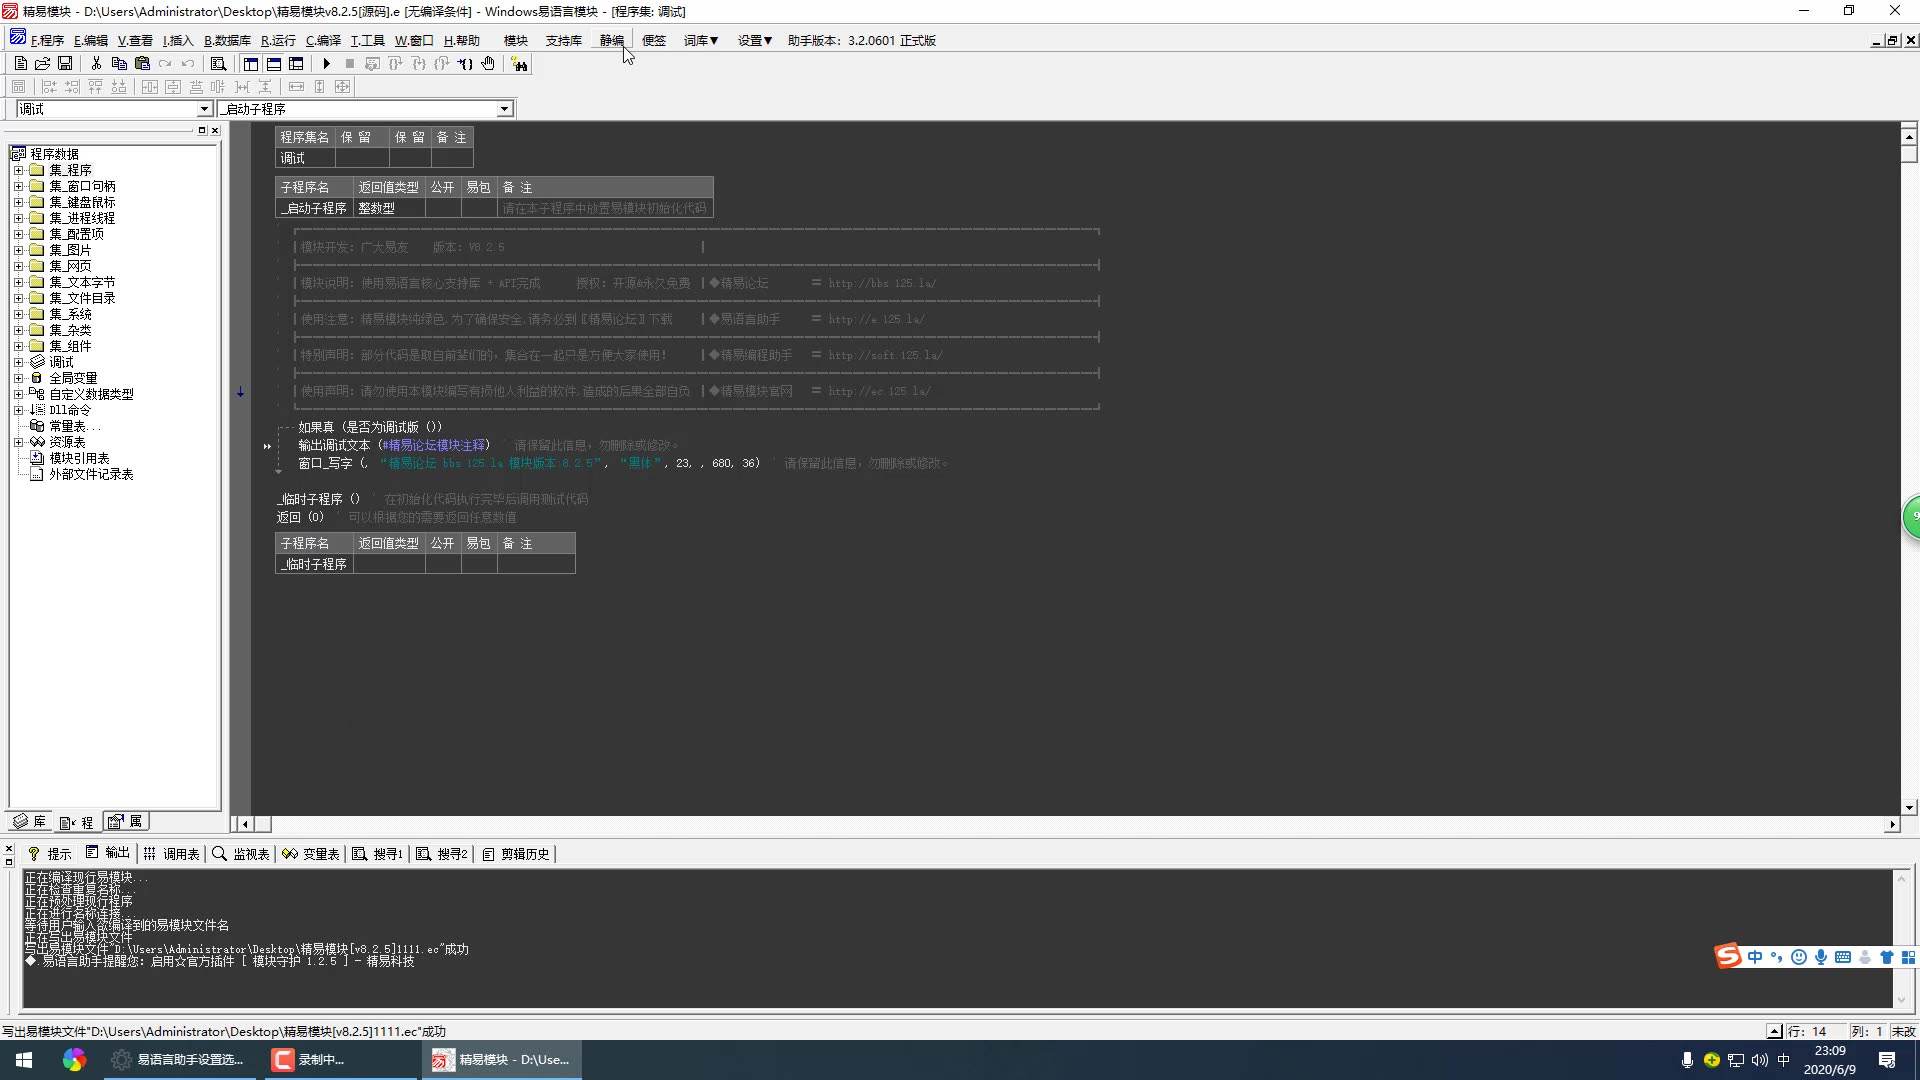Screen dimensions: 1920x1080
Task: Open the _启动子程序 subroutine dropdown
Action: click(x=504, y=108)
